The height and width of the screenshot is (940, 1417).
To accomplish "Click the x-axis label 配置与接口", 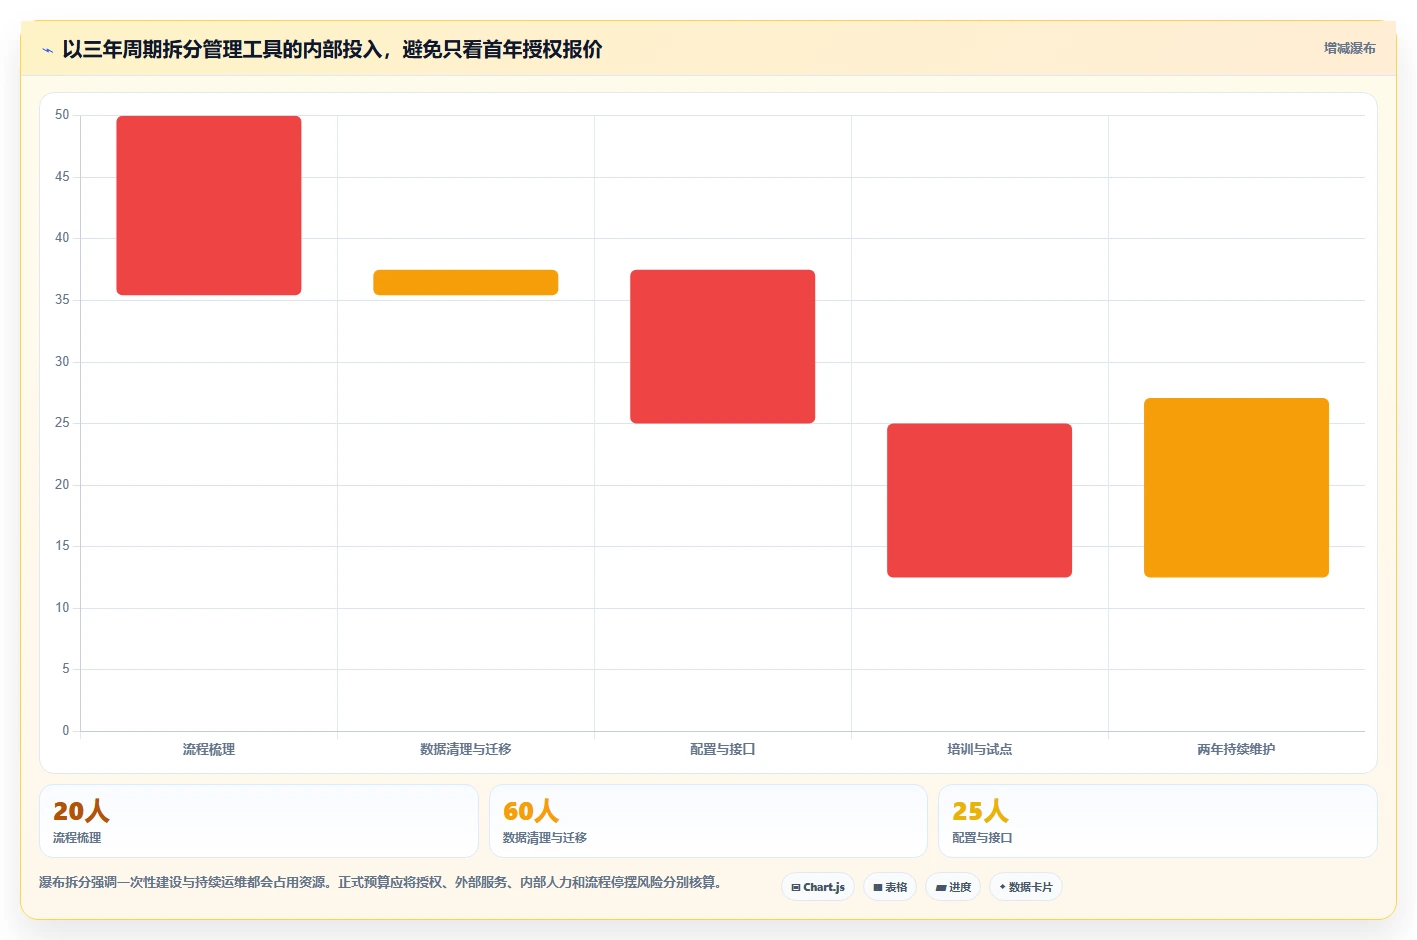I will pos(723,749).
